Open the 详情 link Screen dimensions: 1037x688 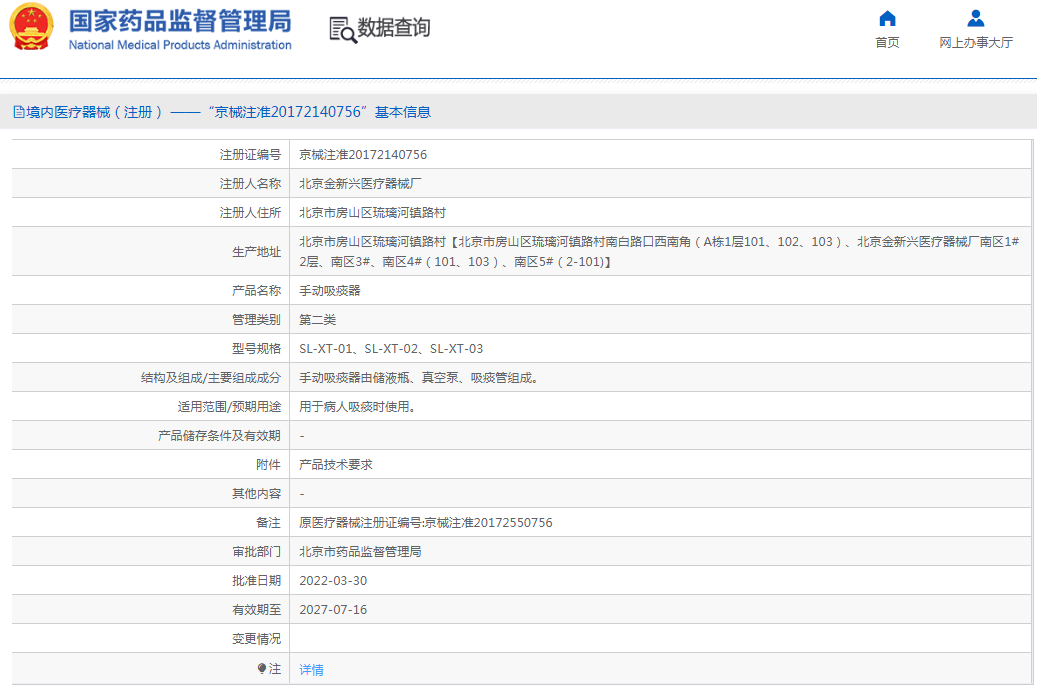coord(312,670)
